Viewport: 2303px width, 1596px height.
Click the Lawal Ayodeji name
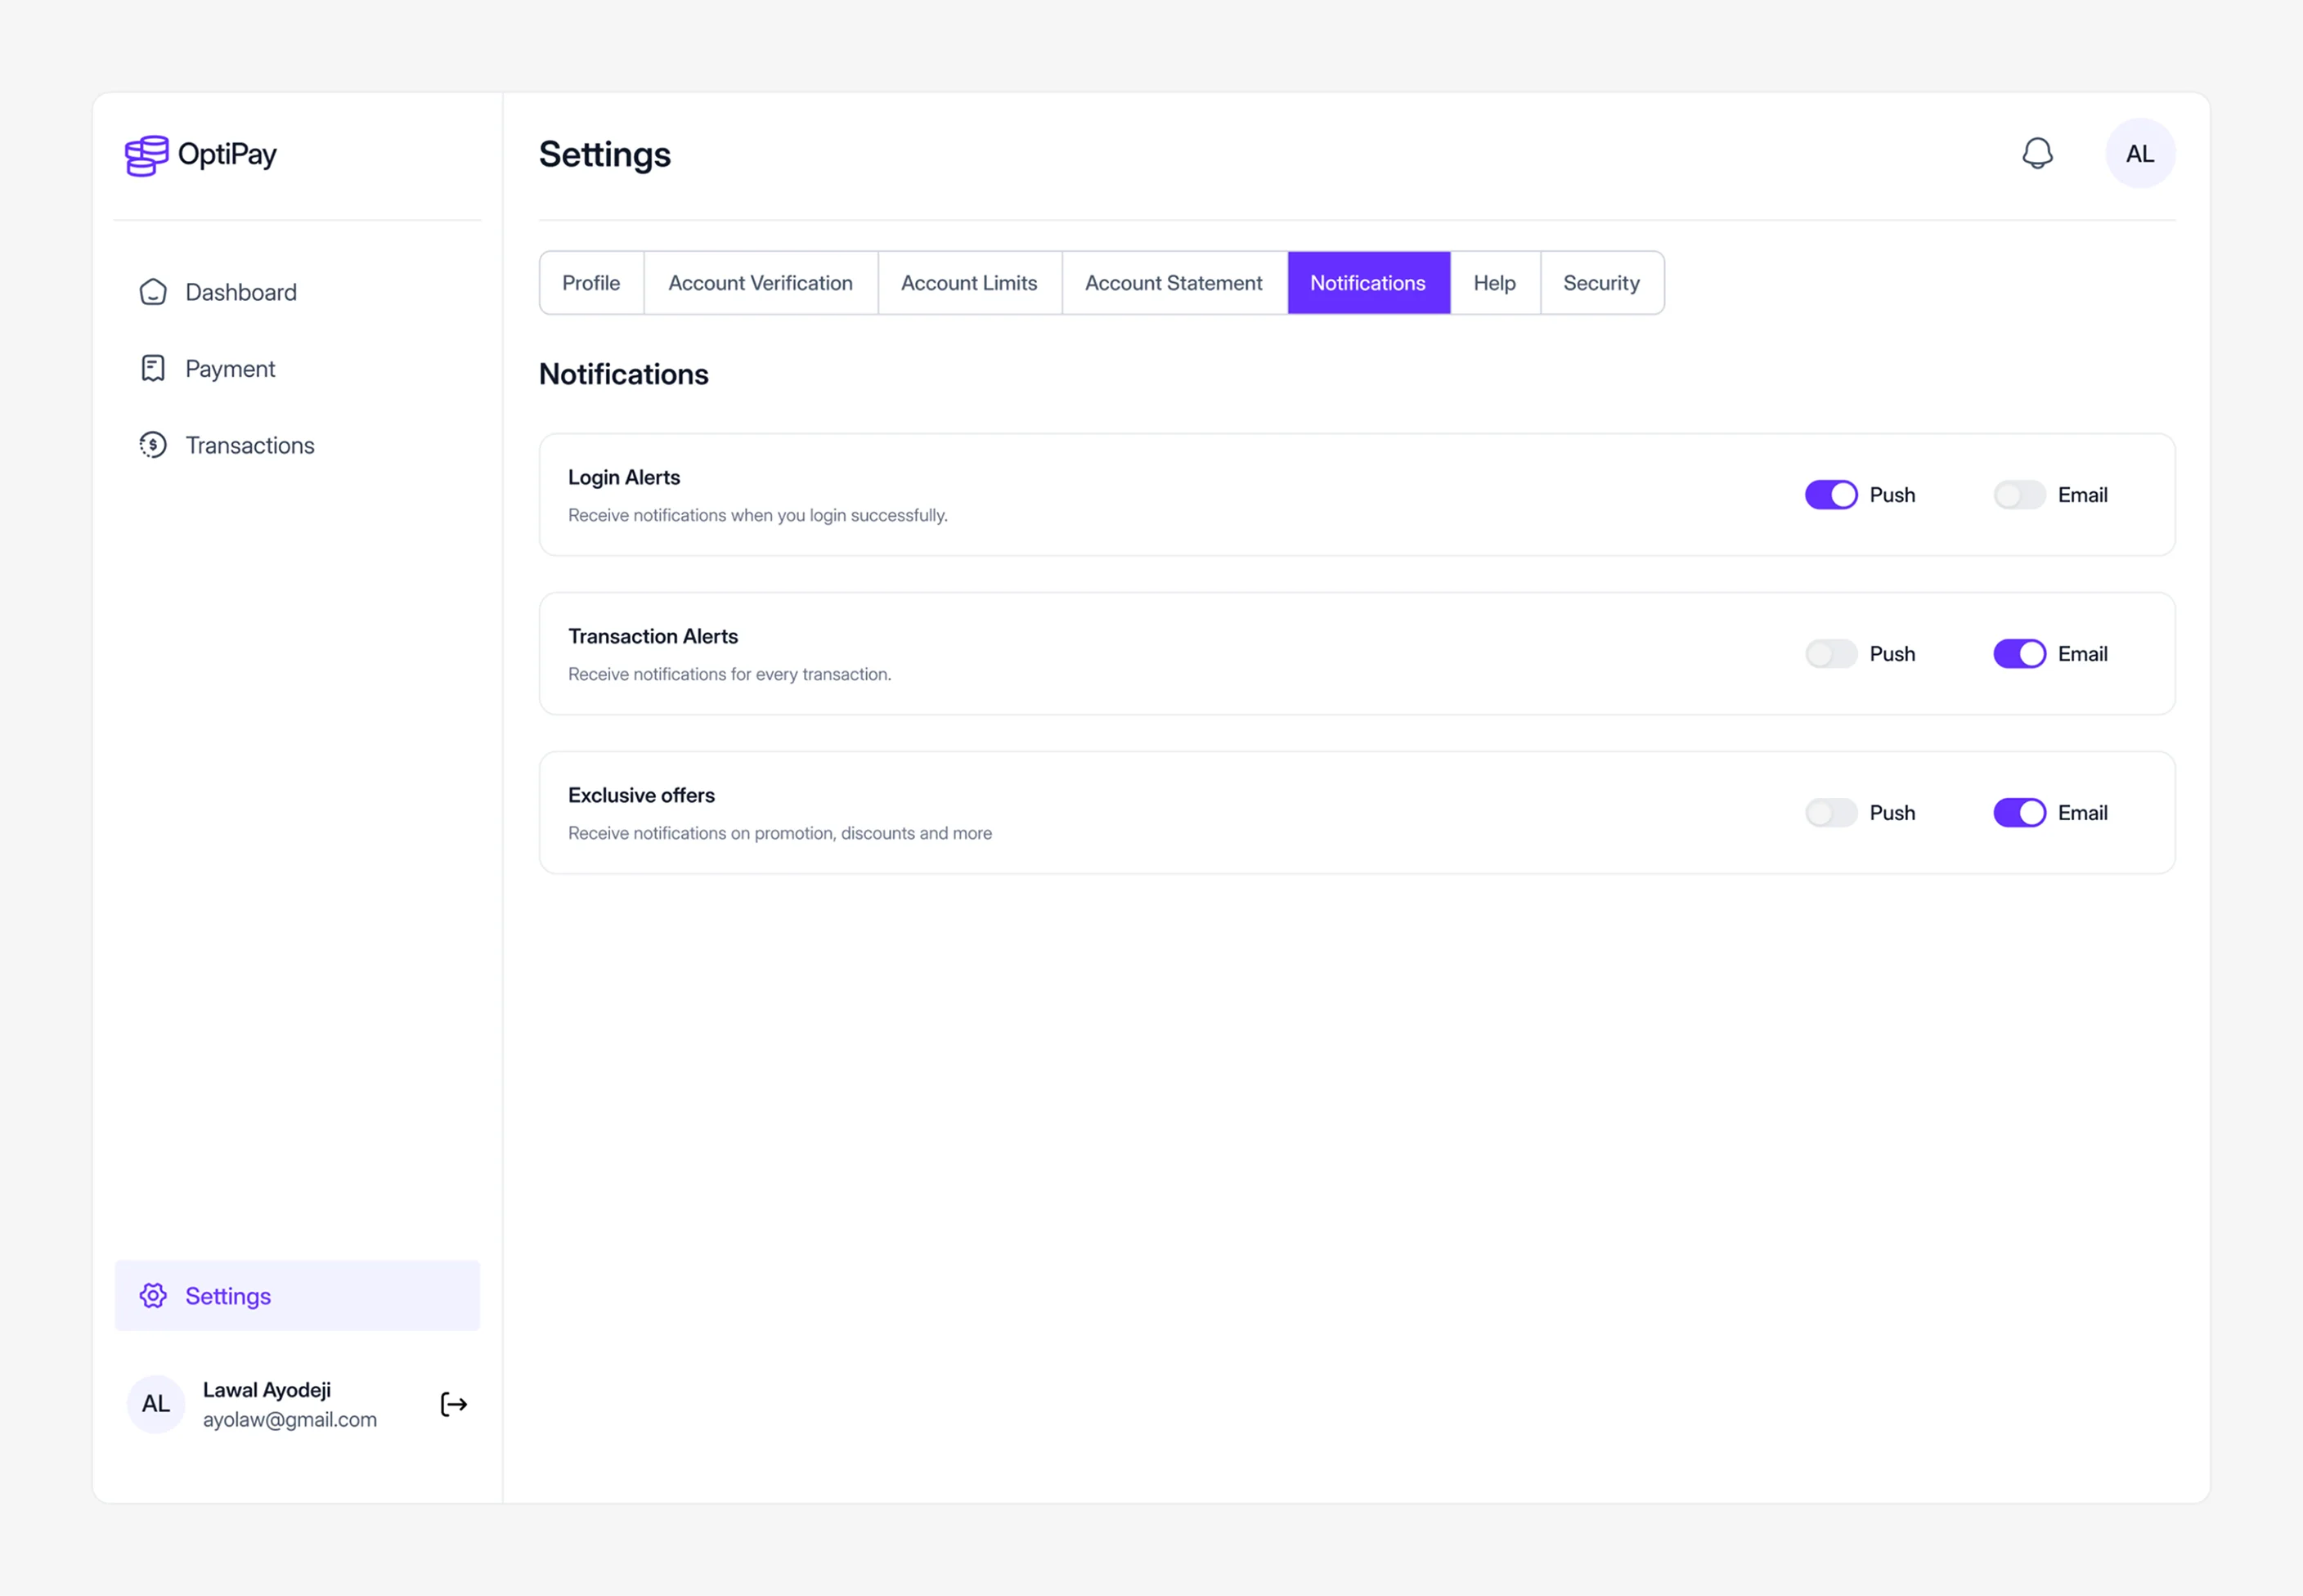[x=267, y=1390]
